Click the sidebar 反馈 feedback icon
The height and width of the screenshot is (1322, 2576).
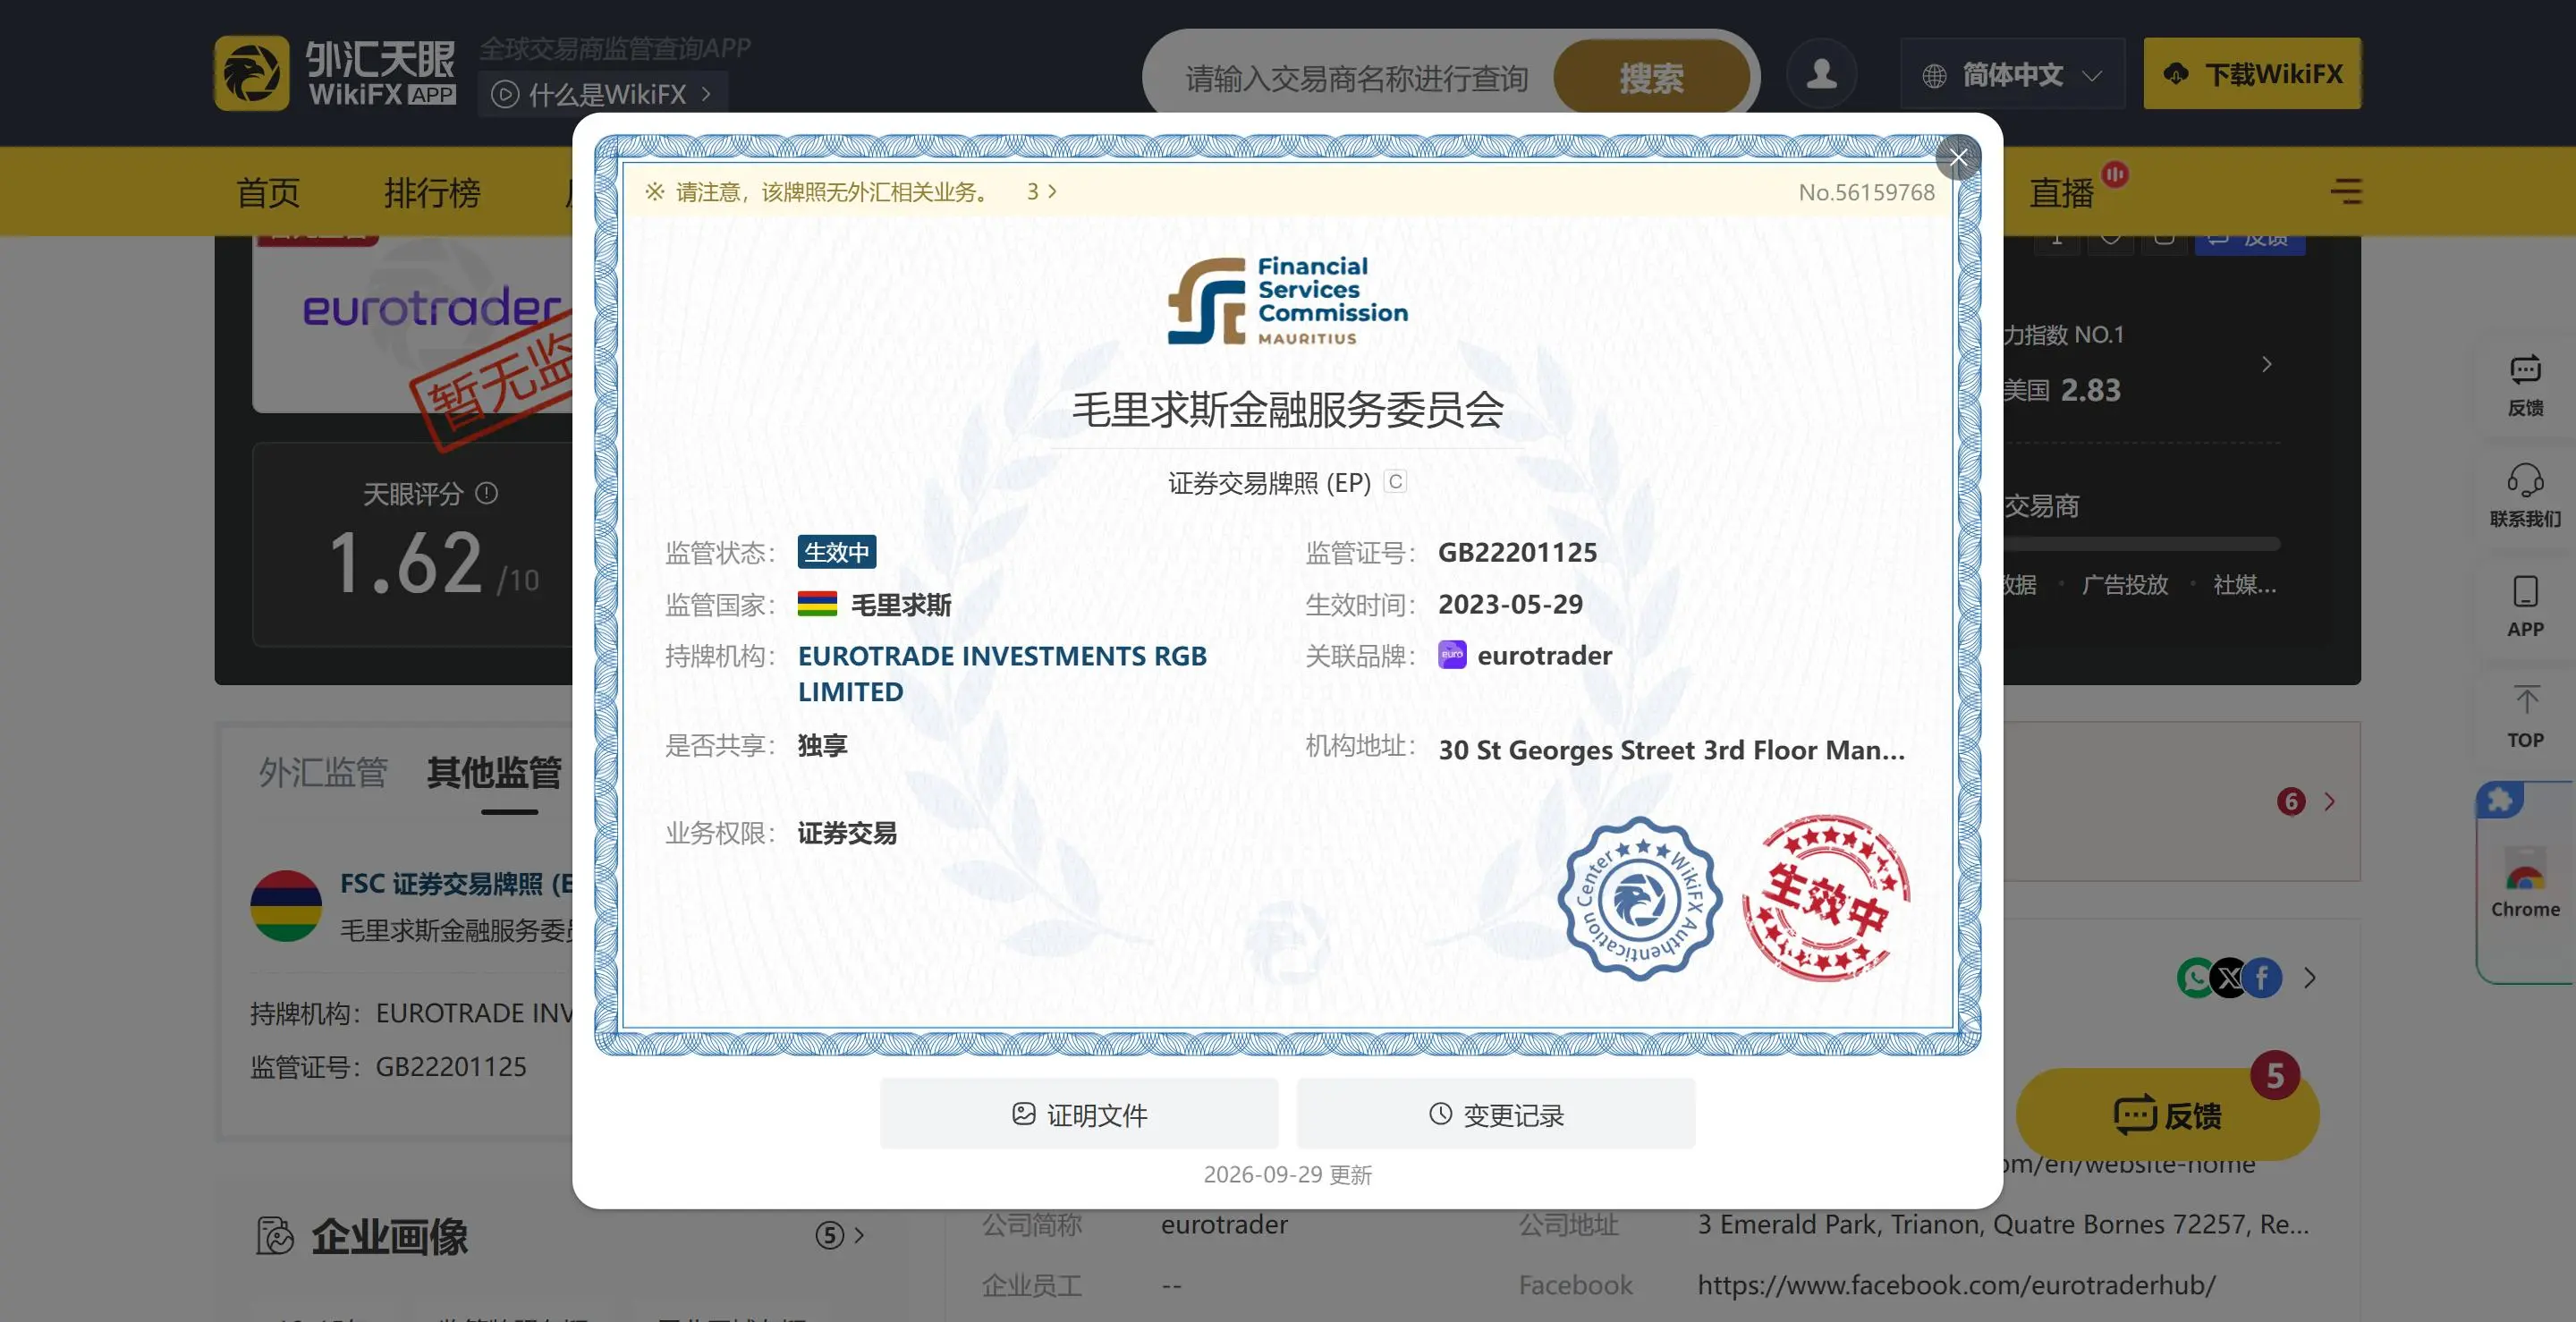click(x=2525, y=370)
